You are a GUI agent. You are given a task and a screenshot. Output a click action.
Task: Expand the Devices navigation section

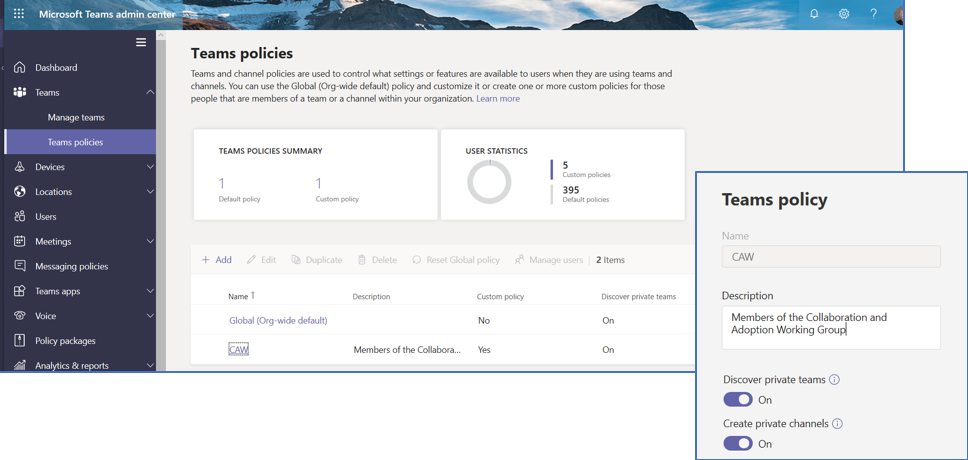coord(150,167)
